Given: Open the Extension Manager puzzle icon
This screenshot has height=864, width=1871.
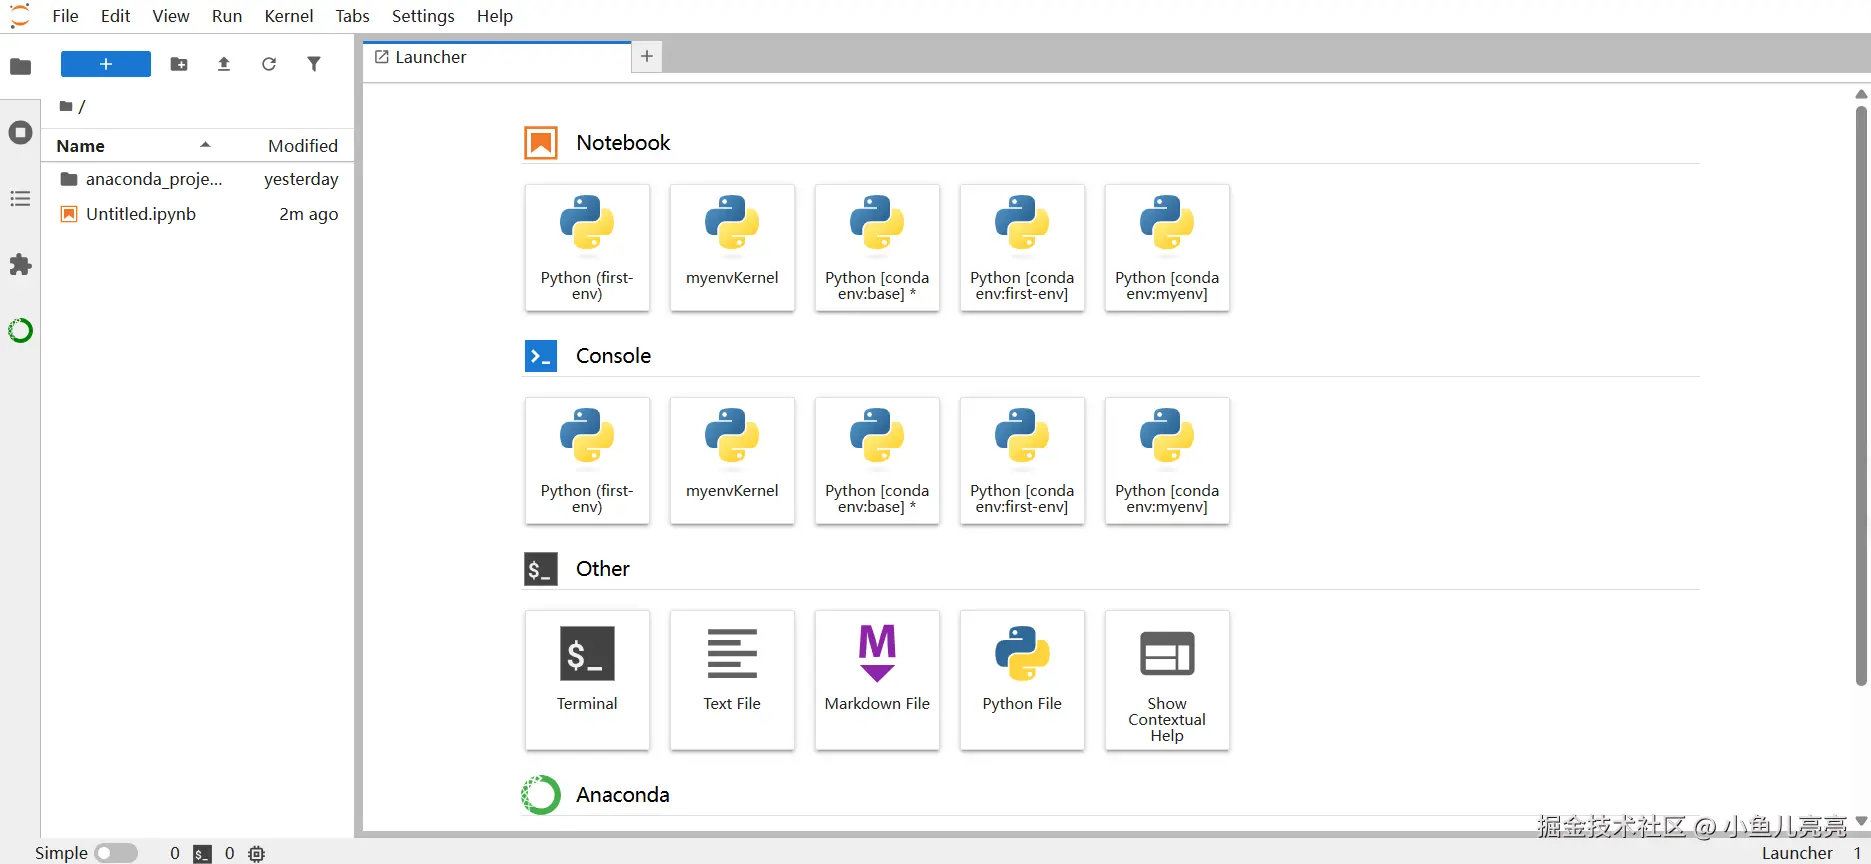Looking at the screenshot, I should tap(20, 265).
